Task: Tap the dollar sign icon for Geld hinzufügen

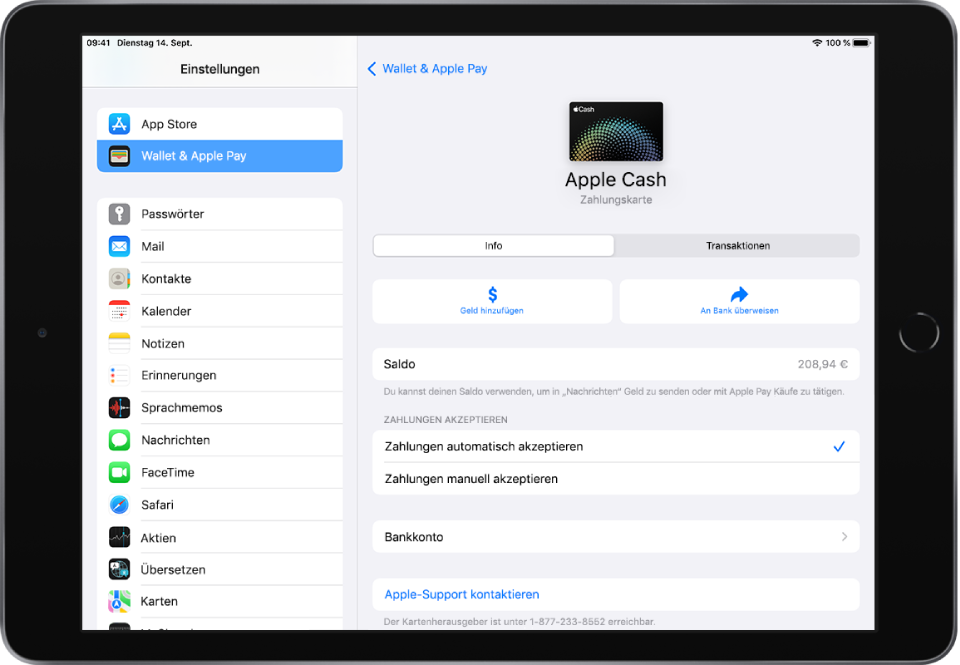Action: click(492, 295)
